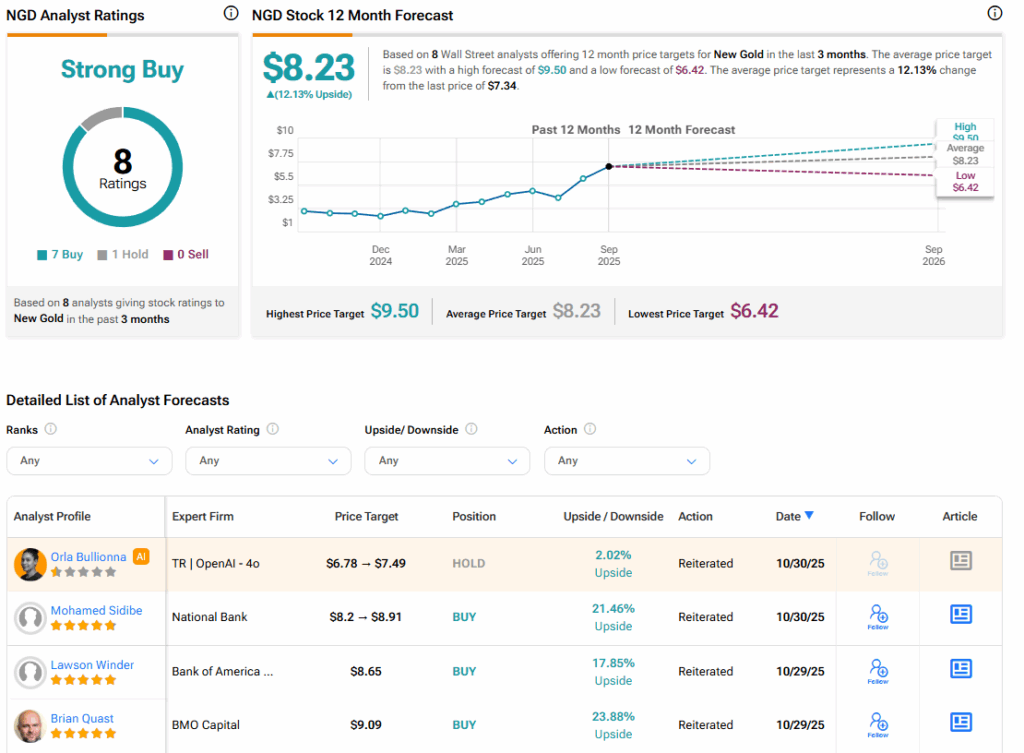Click Brian Quast's profile photo
The image size is (1024, 753).
(31, 726)
